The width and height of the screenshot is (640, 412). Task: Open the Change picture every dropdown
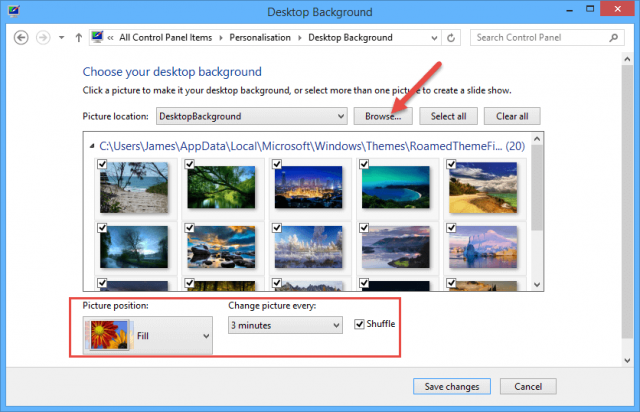(285, 325)
